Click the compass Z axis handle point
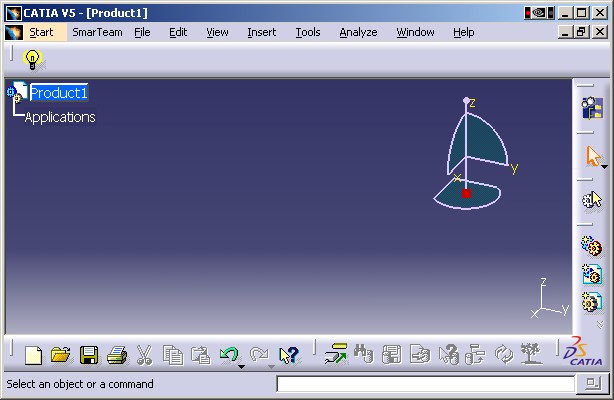This screenshot has height=400, width=614. click(466, 101)
